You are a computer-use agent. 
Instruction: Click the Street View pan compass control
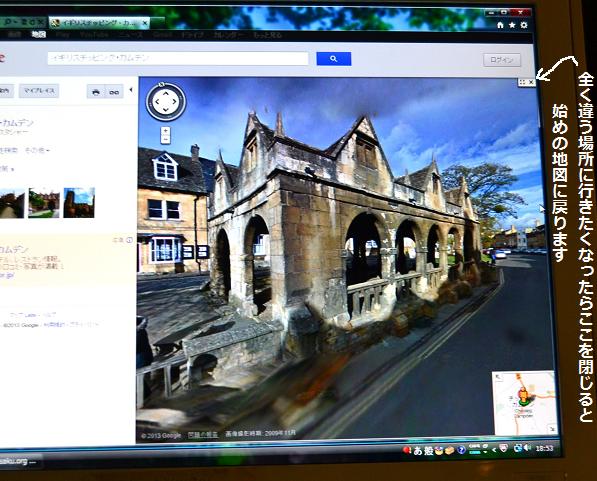tap(166, 102)
